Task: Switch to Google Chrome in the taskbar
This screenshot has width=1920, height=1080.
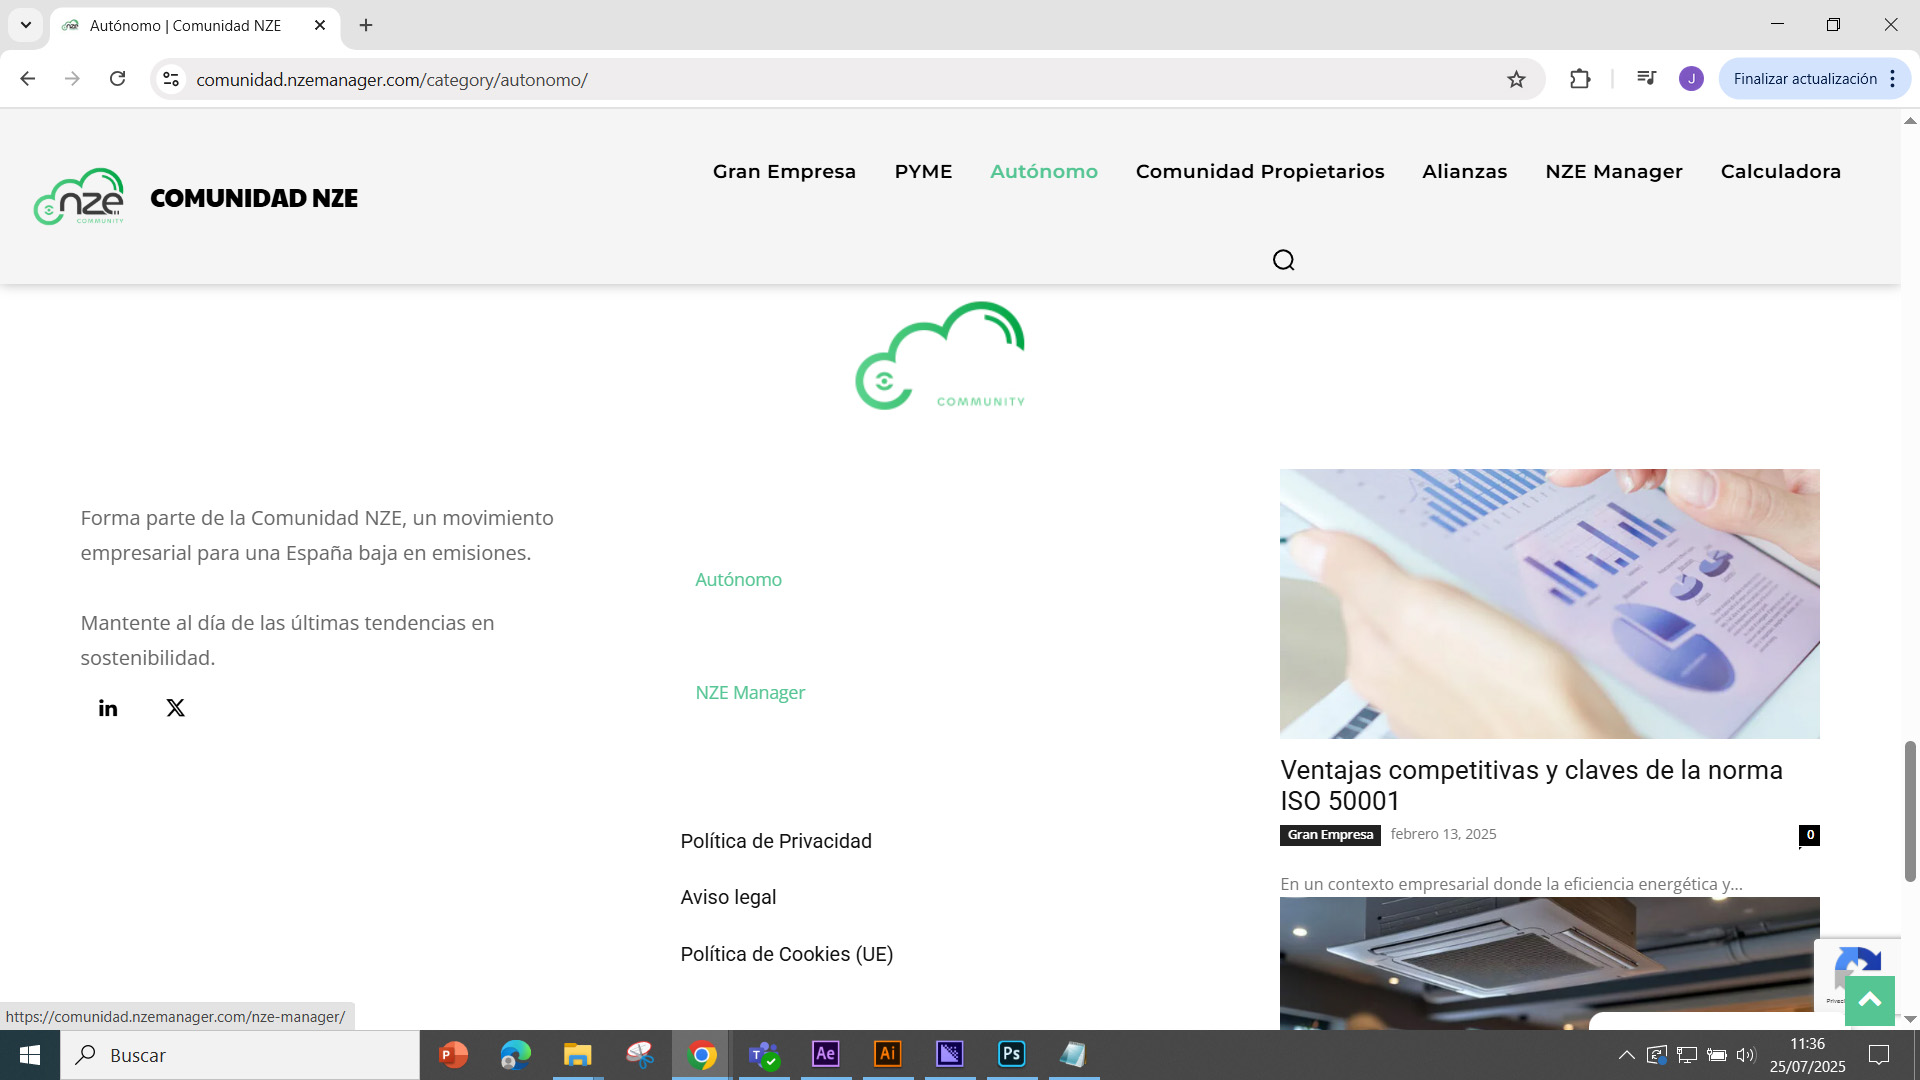Action: point(702,1055)
